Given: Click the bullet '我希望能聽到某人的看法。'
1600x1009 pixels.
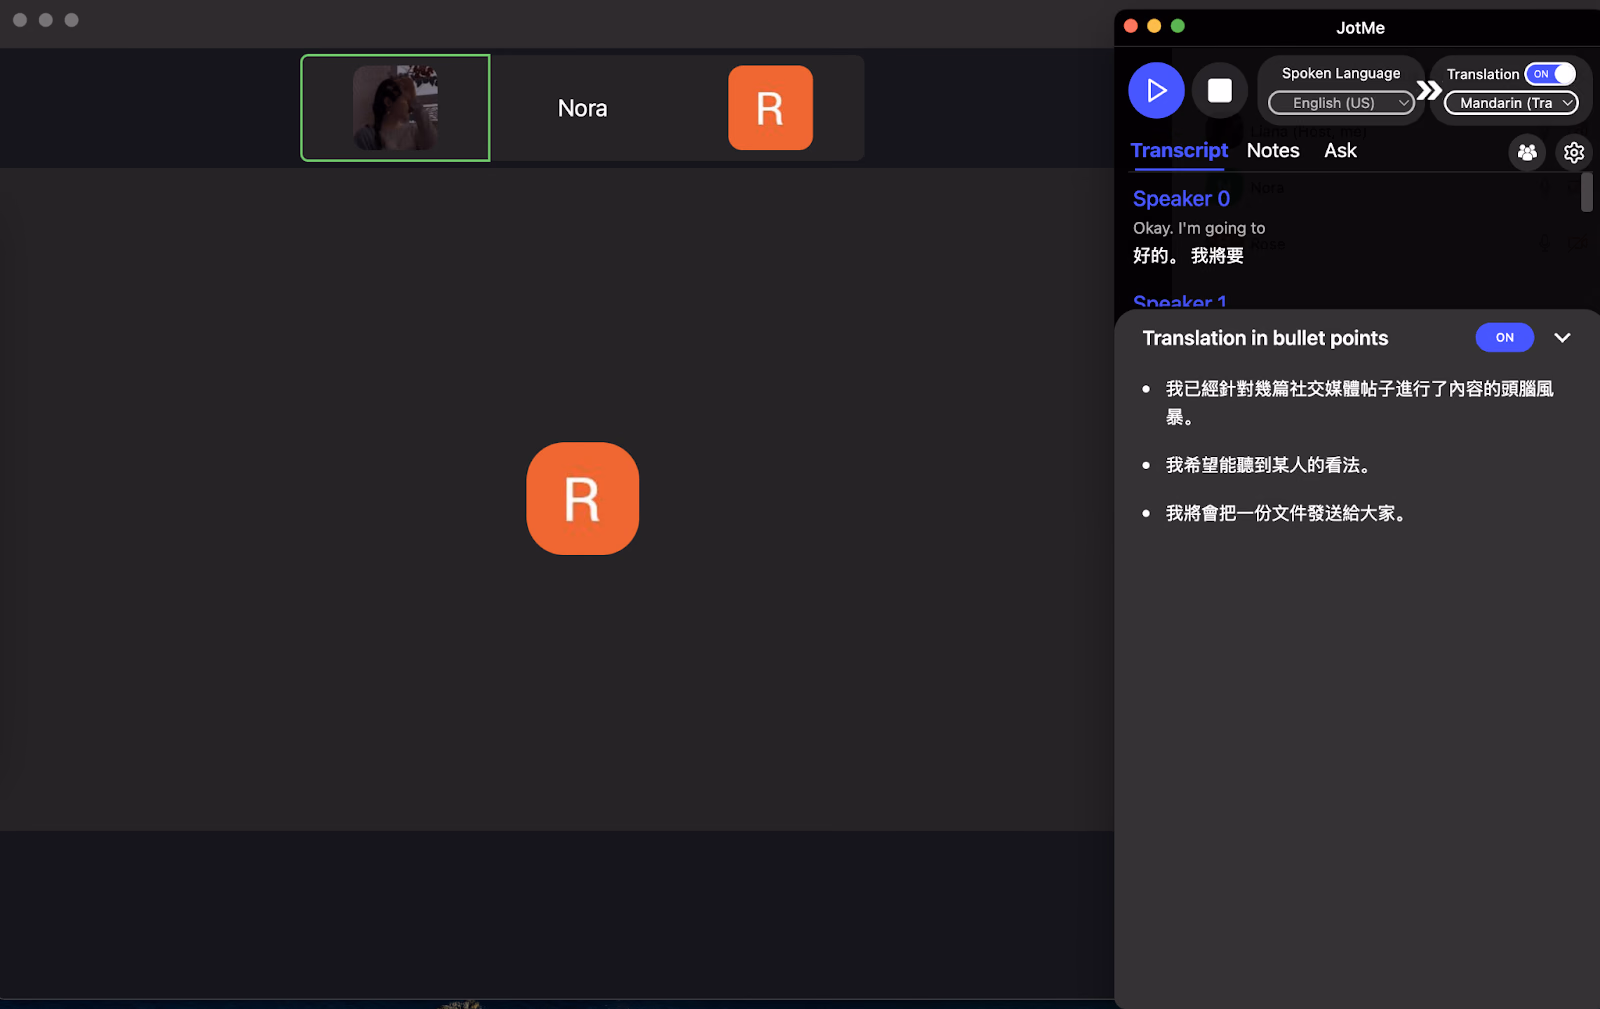Looking at the screenshot, I should click(x=1271, y=465).
